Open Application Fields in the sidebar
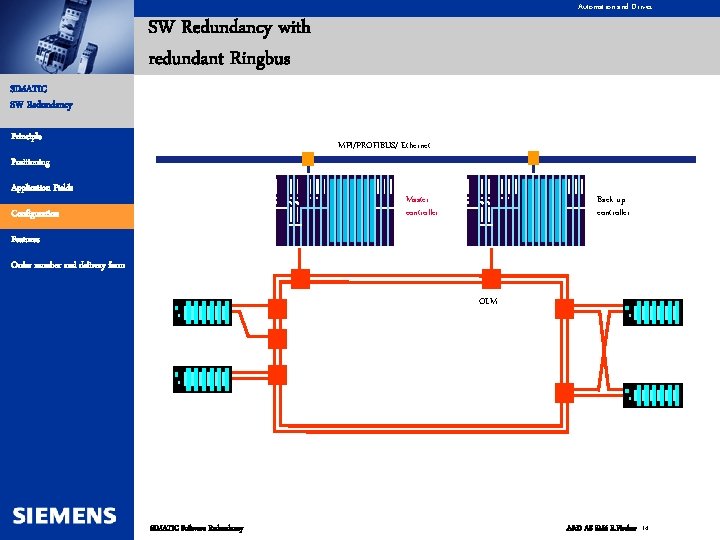720x540 pixels. [x=42, y=188]
